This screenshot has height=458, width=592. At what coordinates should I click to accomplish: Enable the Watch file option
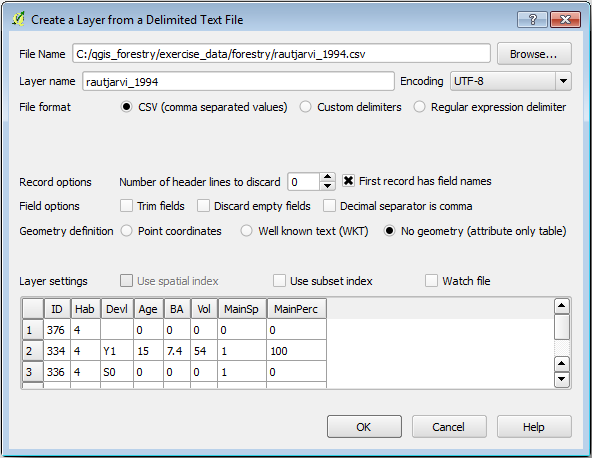(431, 281)
